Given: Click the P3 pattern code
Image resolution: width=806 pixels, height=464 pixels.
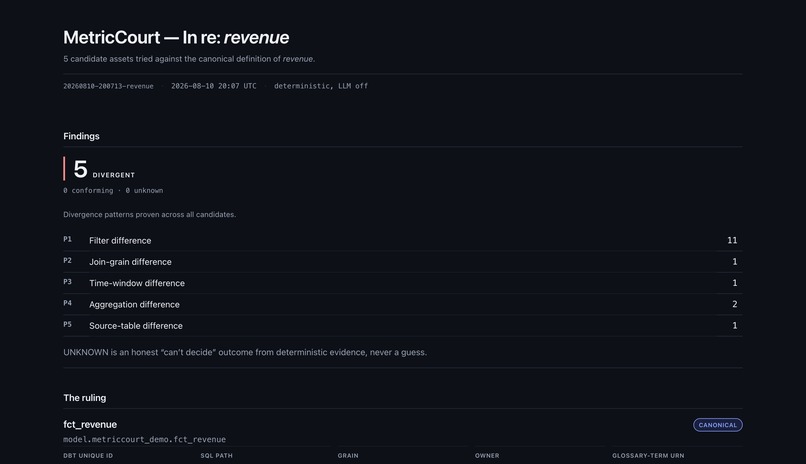Looking at the screenshot, I should tap(67, 282).
